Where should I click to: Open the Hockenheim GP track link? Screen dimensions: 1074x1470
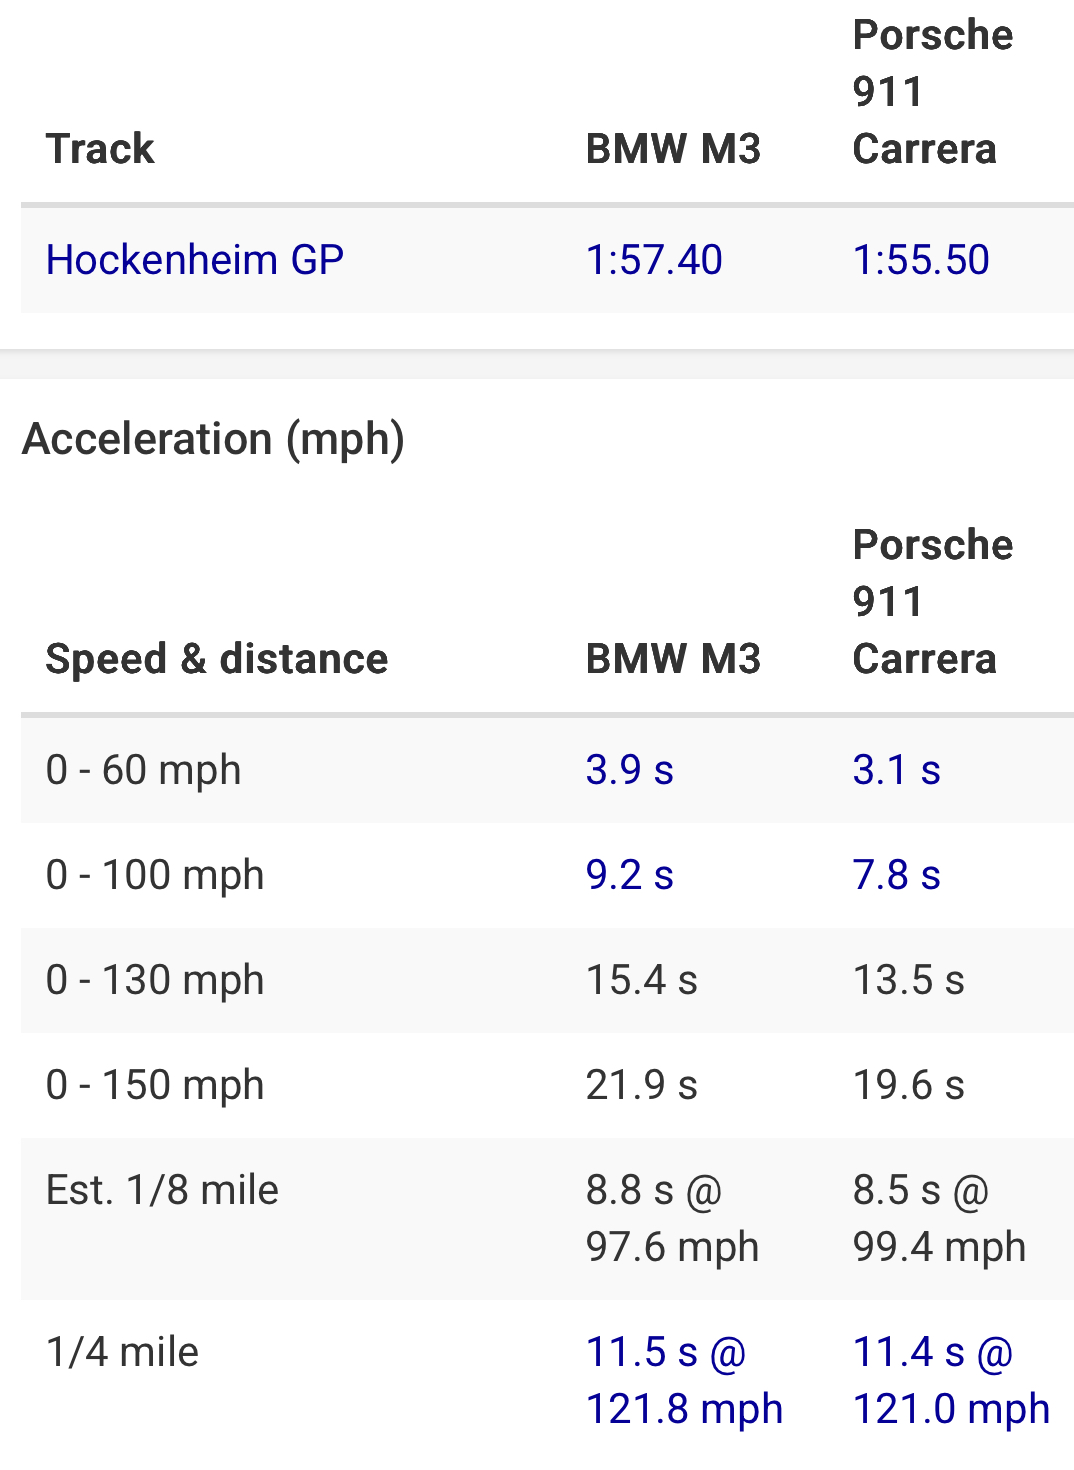point(195,260)
